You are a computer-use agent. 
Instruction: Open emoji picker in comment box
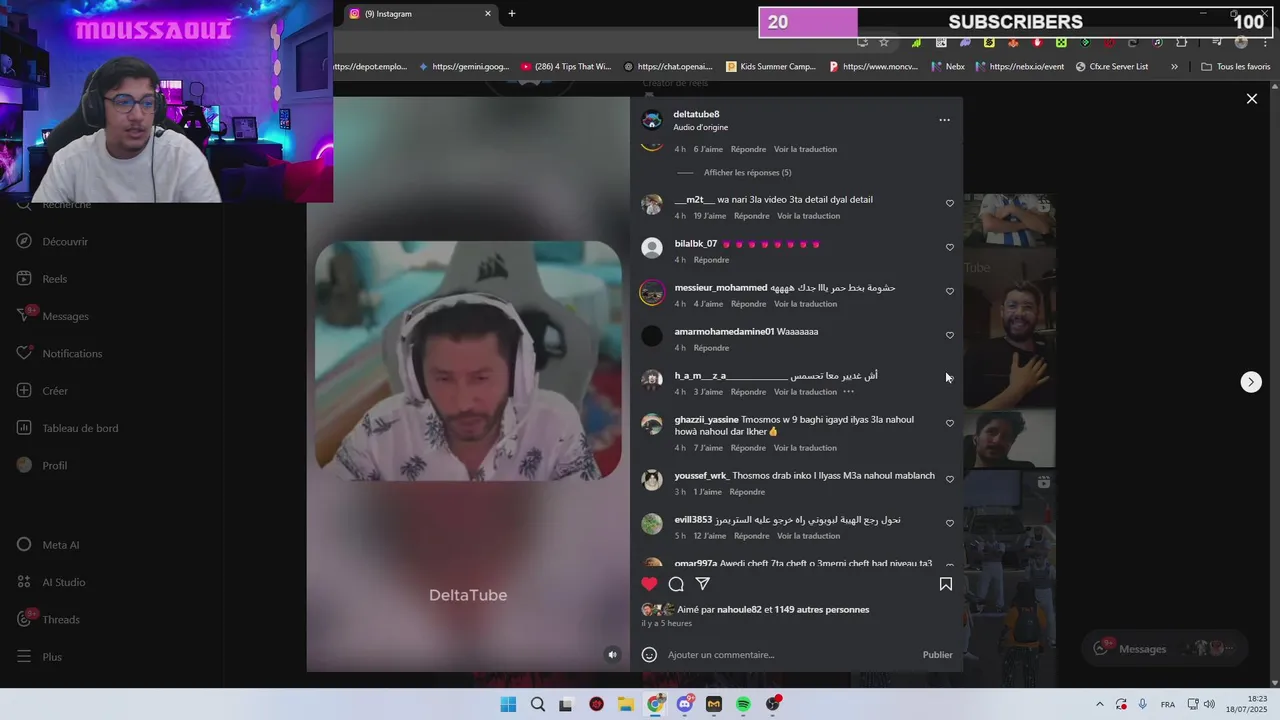(649, 655)
